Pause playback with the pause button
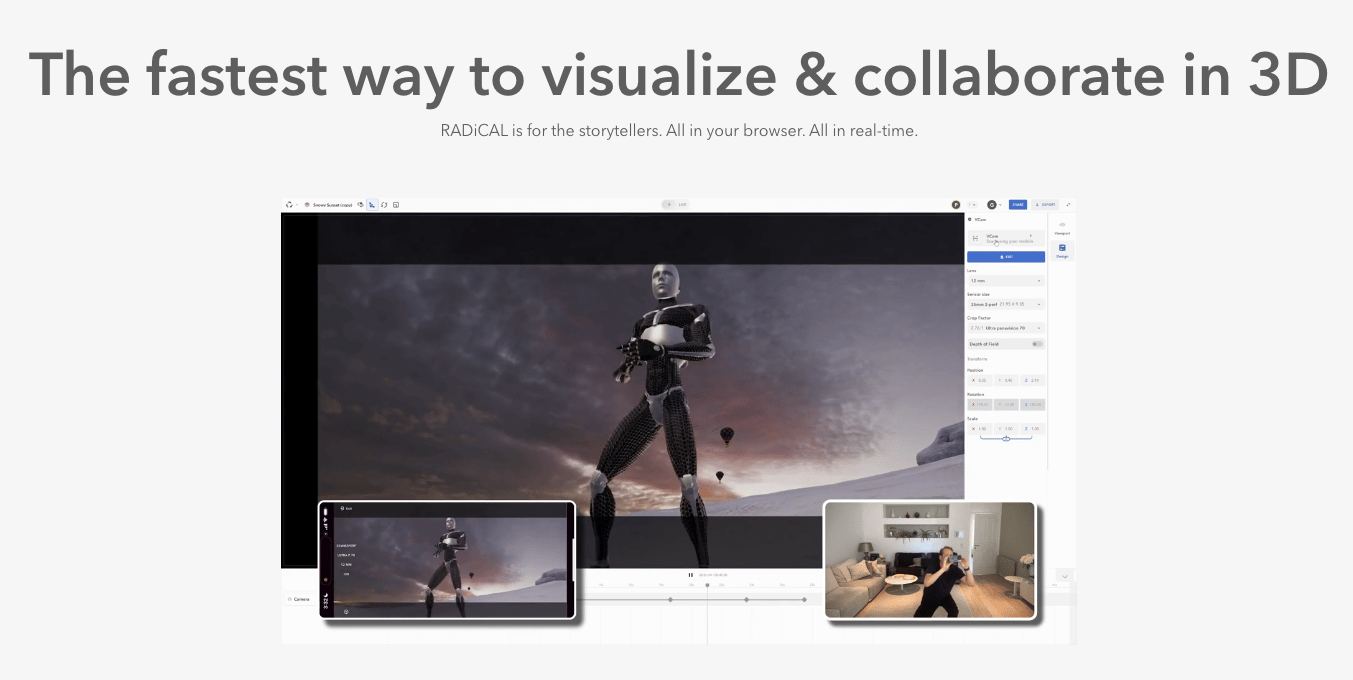The width and height of the screenshot is (1353, 680). pyautogui.click(x=690, y=575)
